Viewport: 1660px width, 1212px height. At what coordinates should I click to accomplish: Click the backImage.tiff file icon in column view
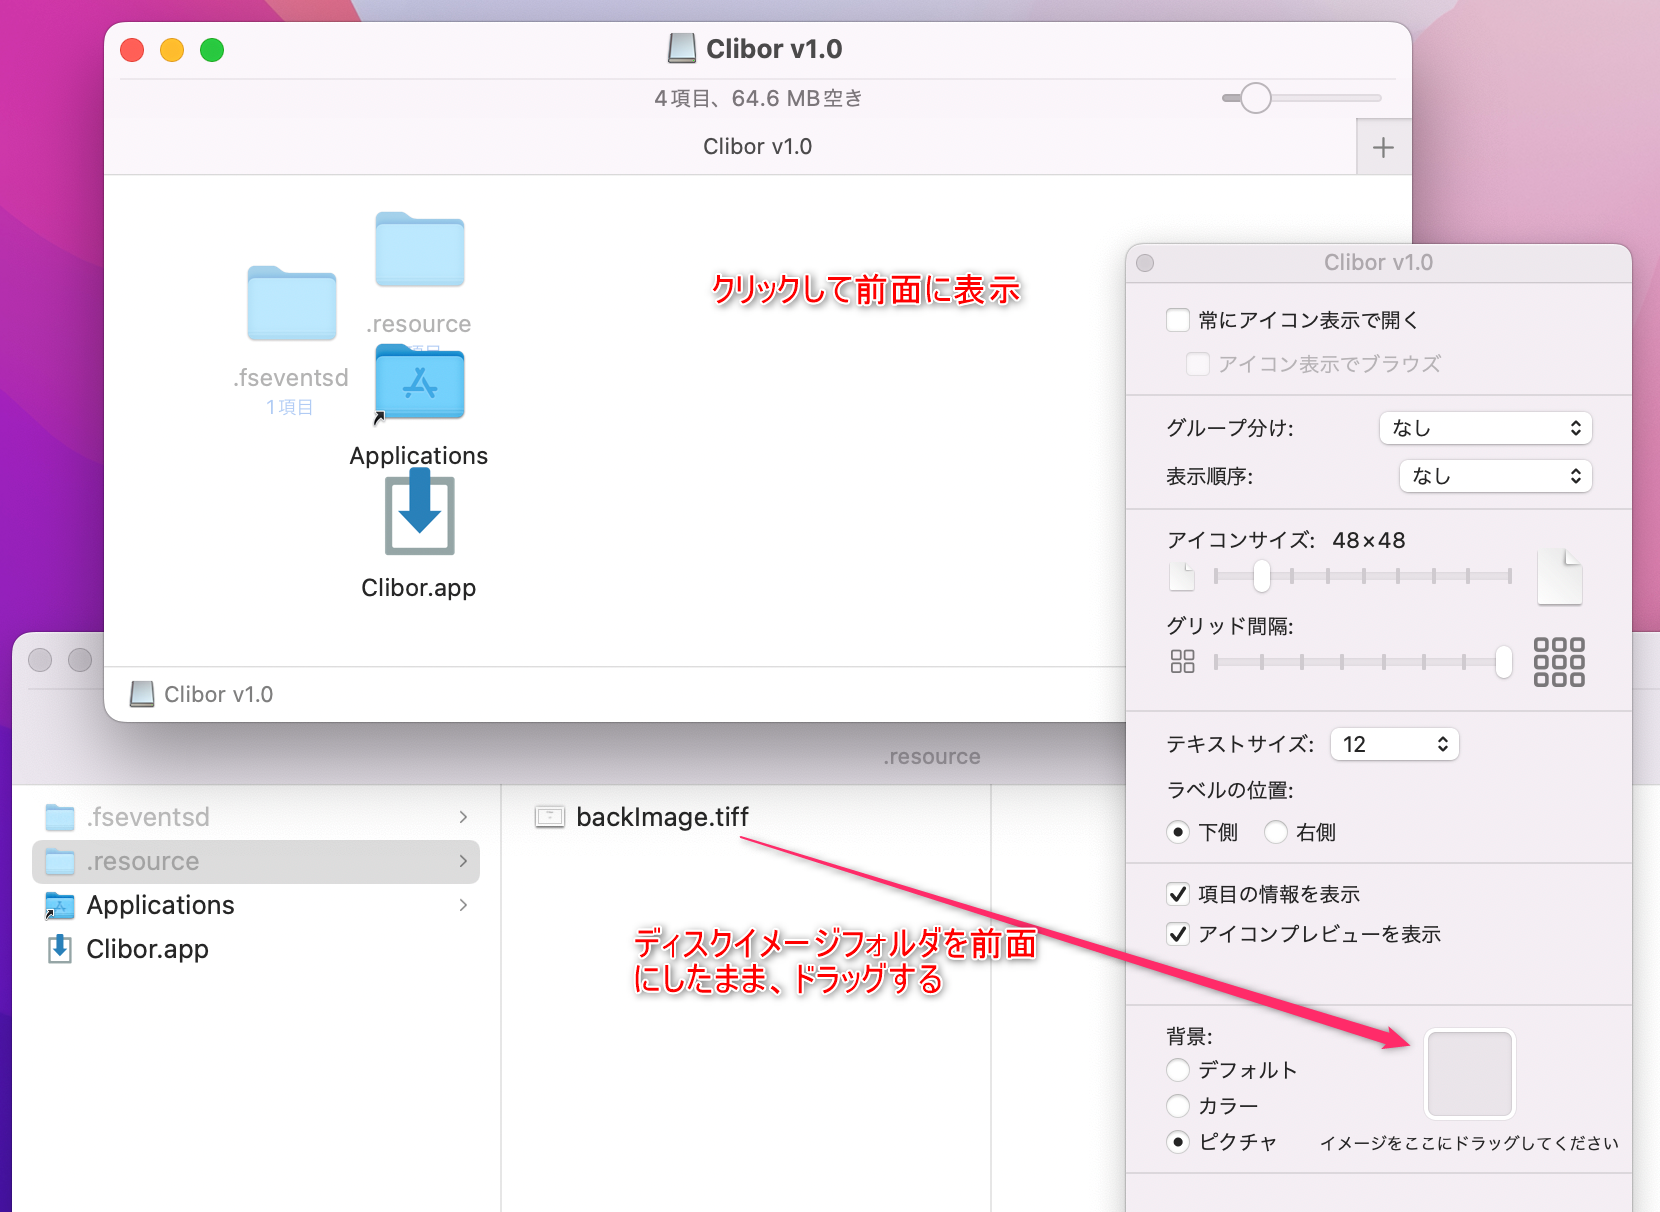[x=550, y=817]
